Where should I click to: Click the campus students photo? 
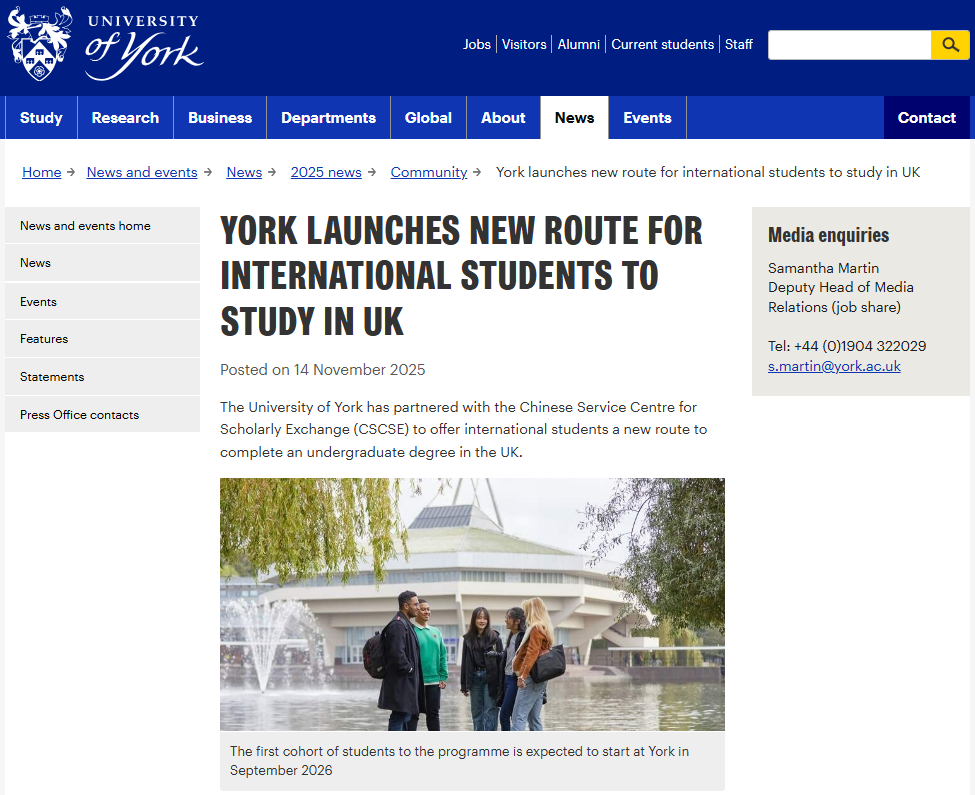pos(472,604)
